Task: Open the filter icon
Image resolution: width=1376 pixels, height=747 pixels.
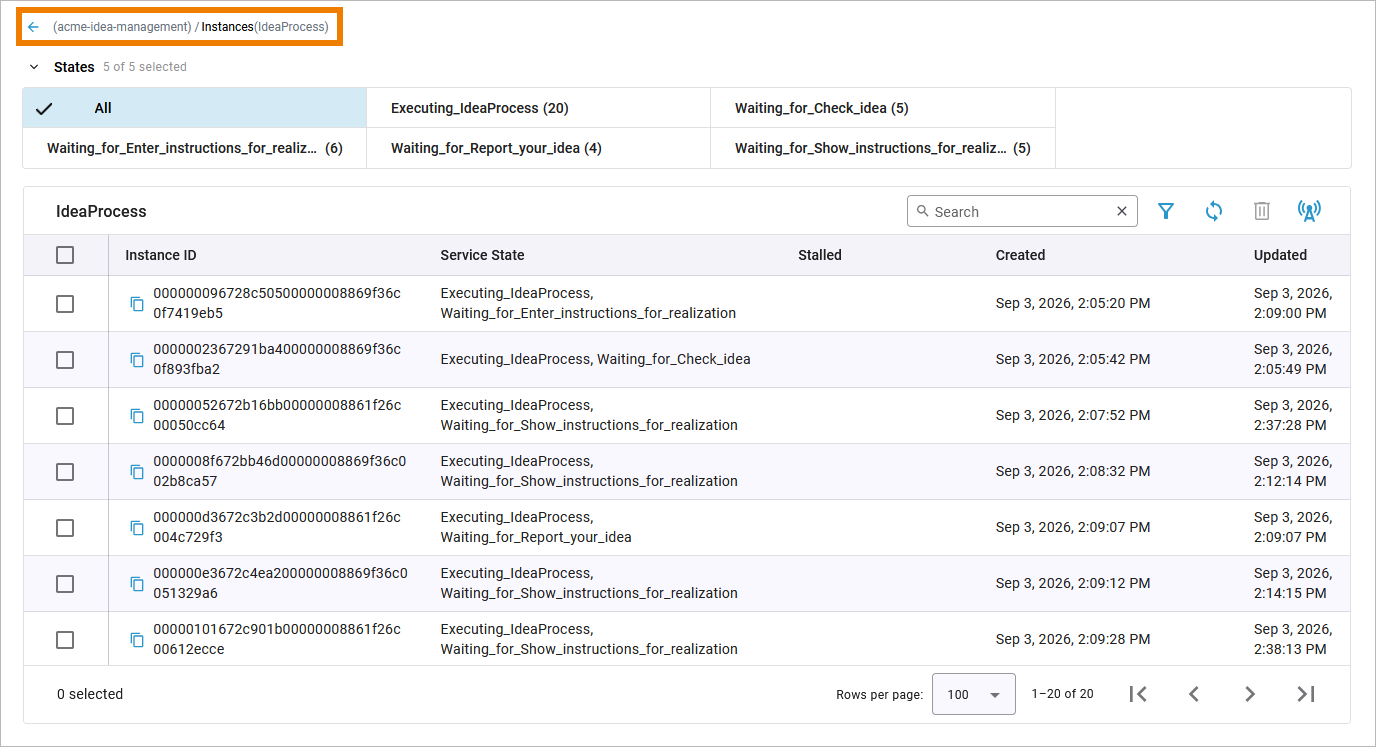Action: pos(1166,211)
